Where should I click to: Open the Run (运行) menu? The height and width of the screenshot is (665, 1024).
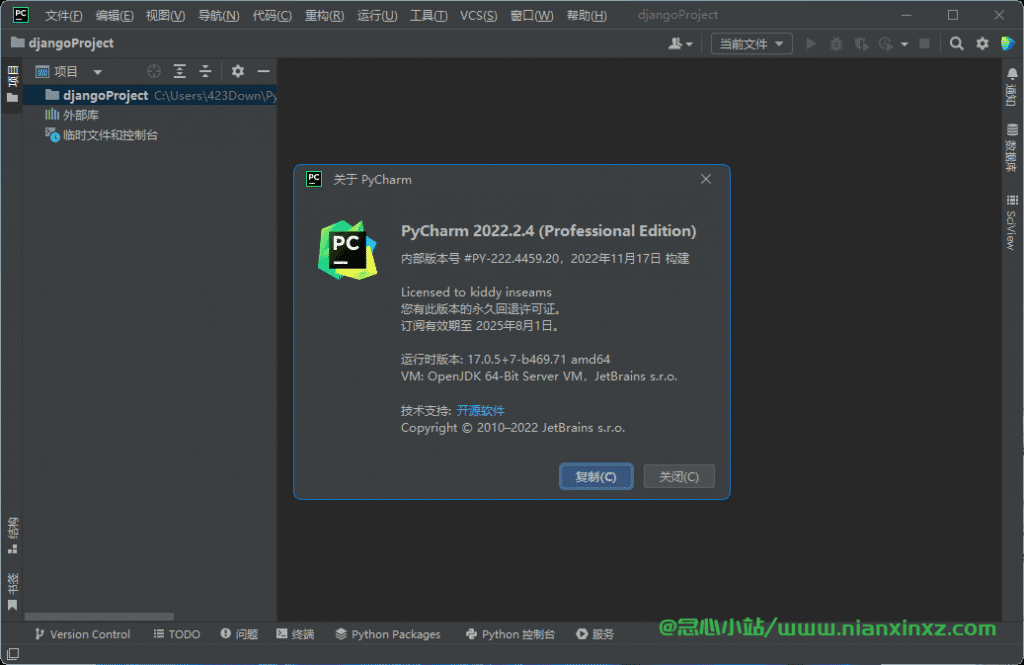click(x=377, y=15)
